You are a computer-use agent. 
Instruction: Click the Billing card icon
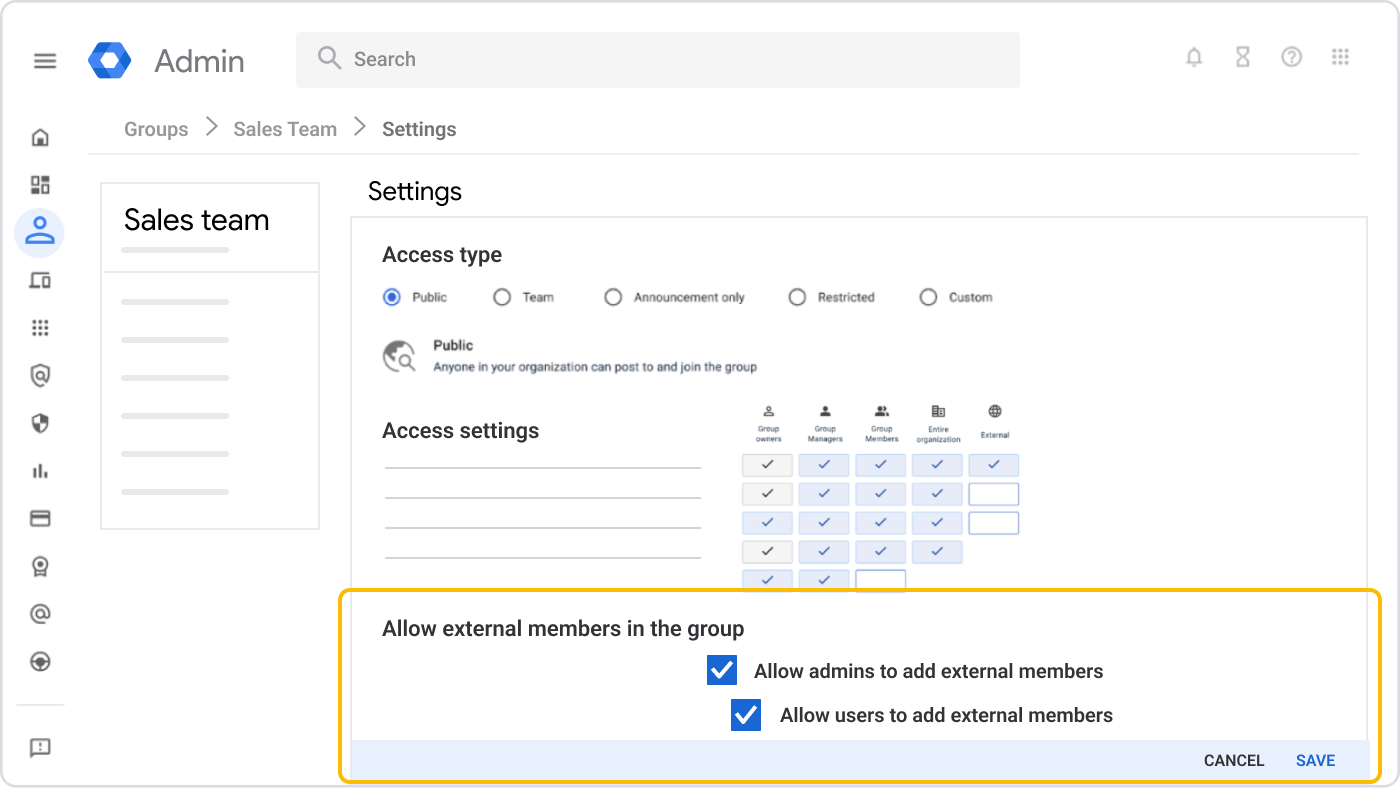40,519
